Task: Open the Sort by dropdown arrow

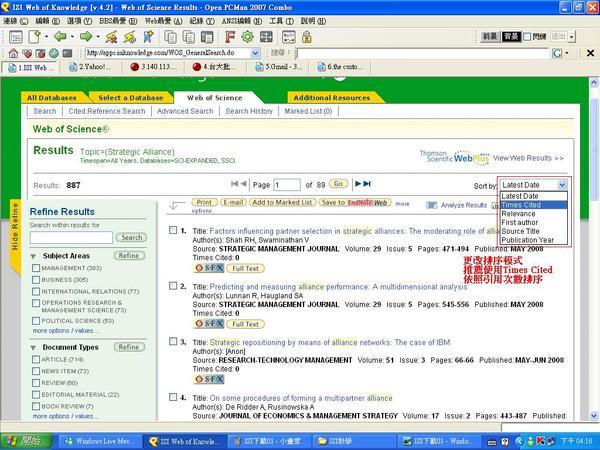Action: [x=562, y=185]
